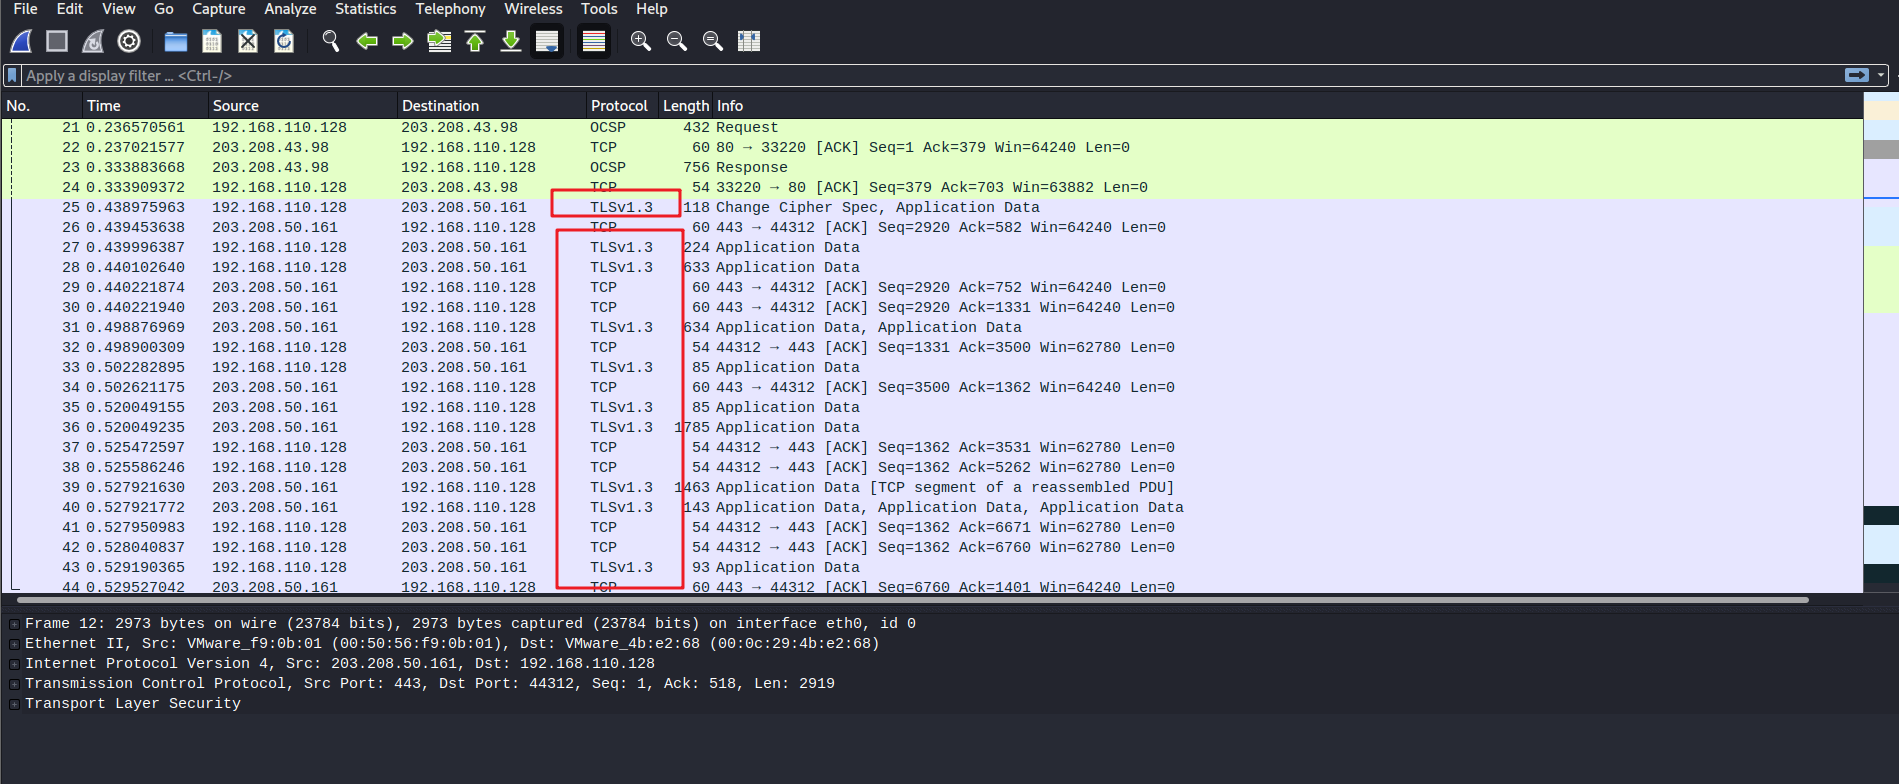Apply display filter arrow button
The image size is (1899, 784).
1857,75
